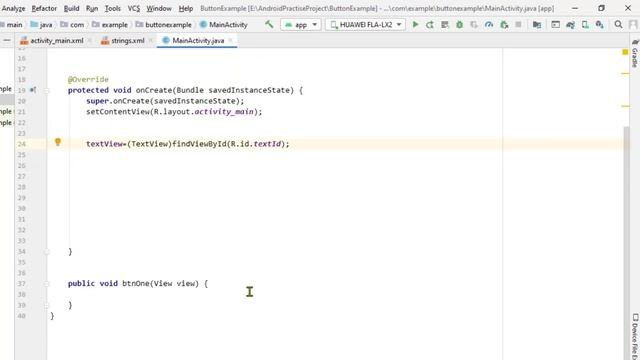Open the Refactor menu

tap(44, 8)
